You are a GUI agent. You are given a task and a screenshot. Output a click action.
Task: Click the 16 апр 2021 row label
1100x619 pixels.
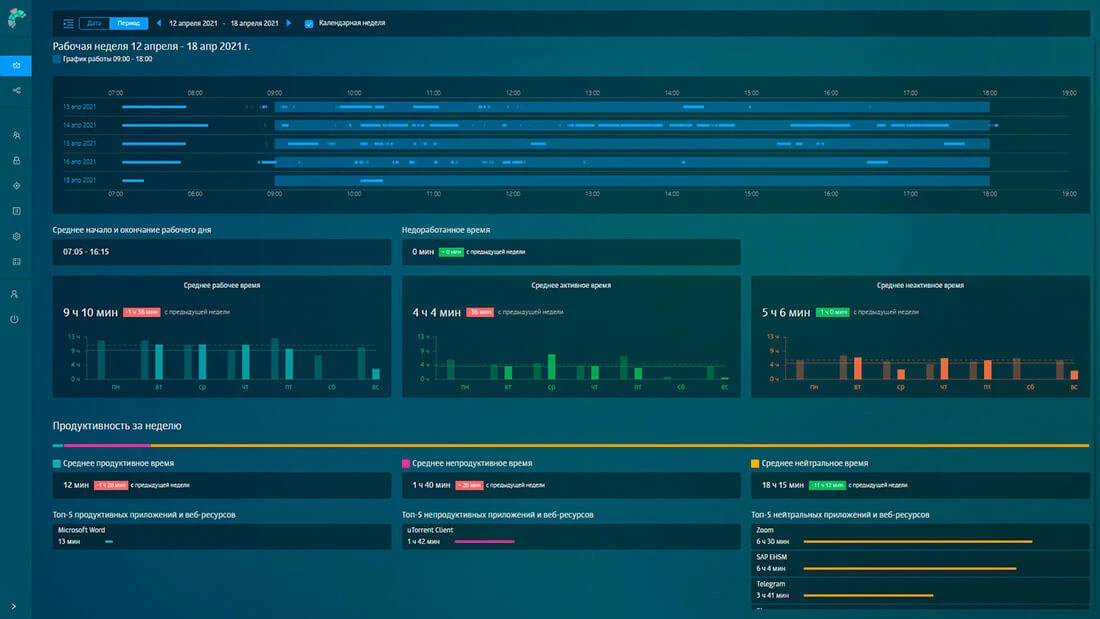[x=80, y=161]
